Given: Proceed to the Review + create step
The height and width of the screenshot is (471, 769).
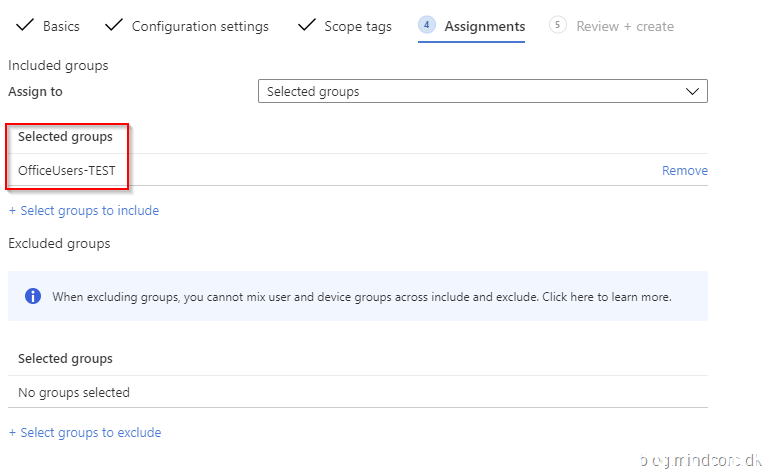Looking at the screenshot, I should tap(625, 26).
